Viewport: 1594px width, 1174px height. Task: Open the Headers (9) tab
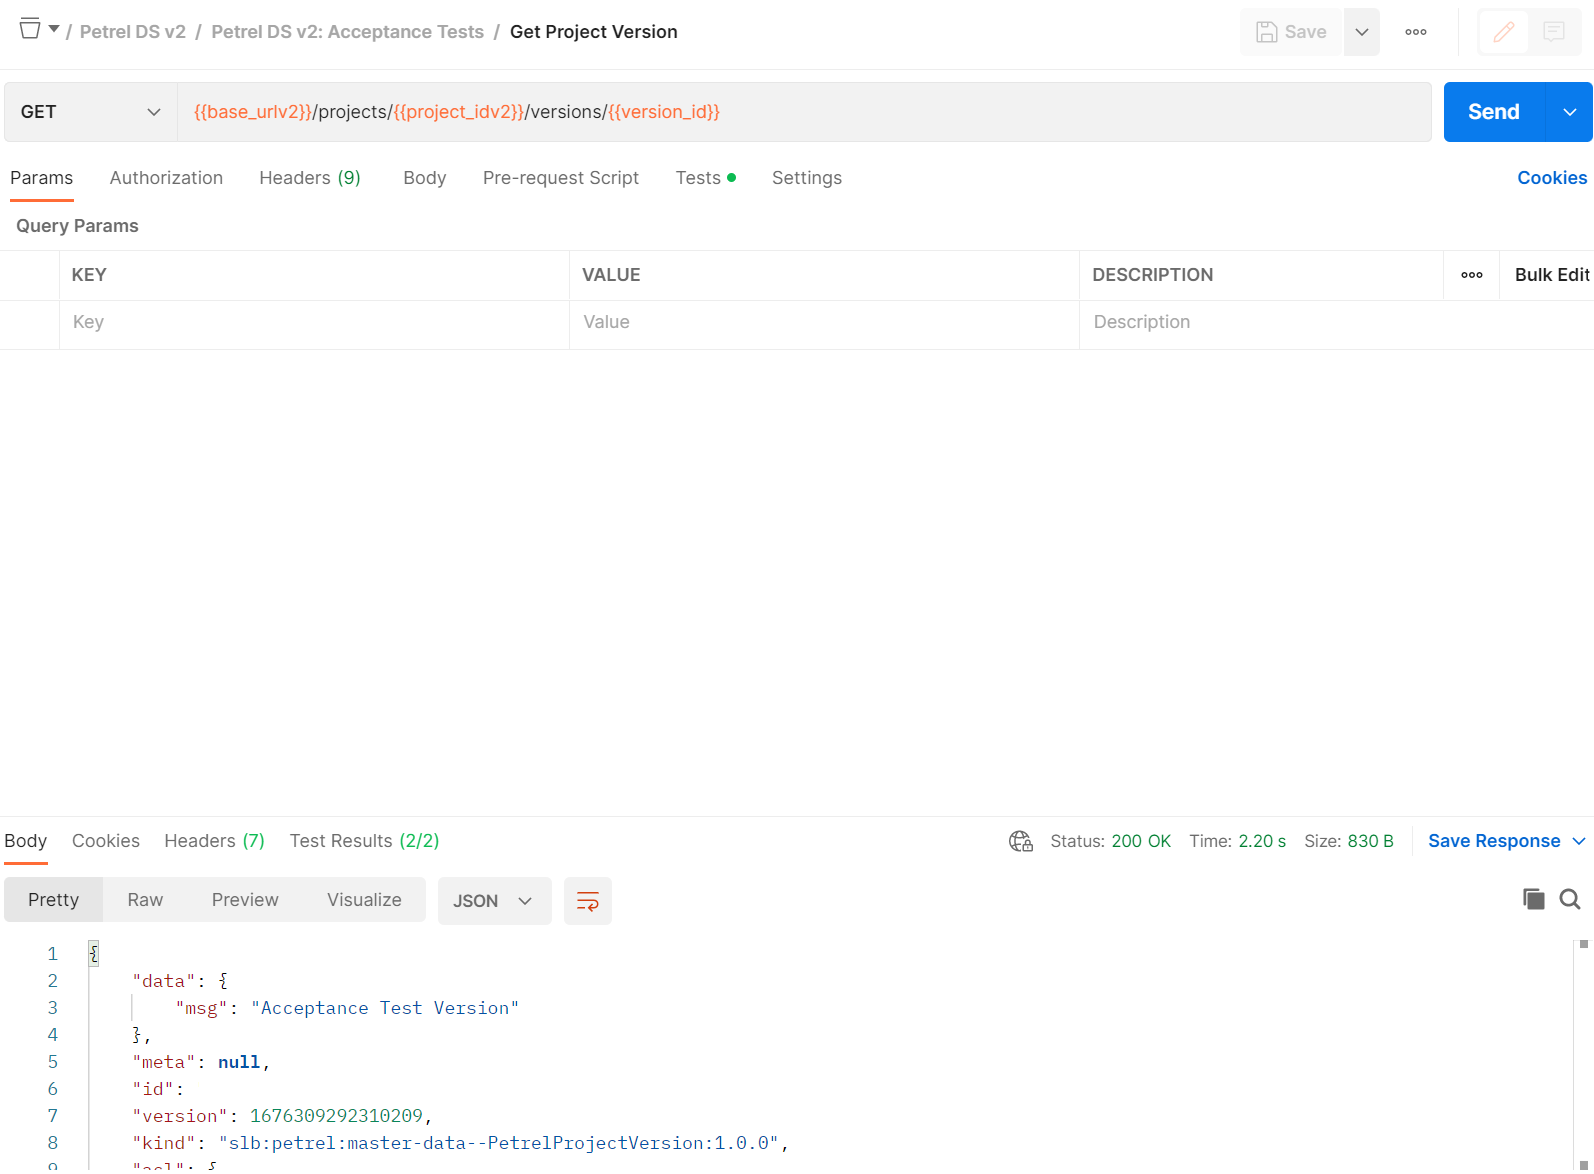pos(310,178)
